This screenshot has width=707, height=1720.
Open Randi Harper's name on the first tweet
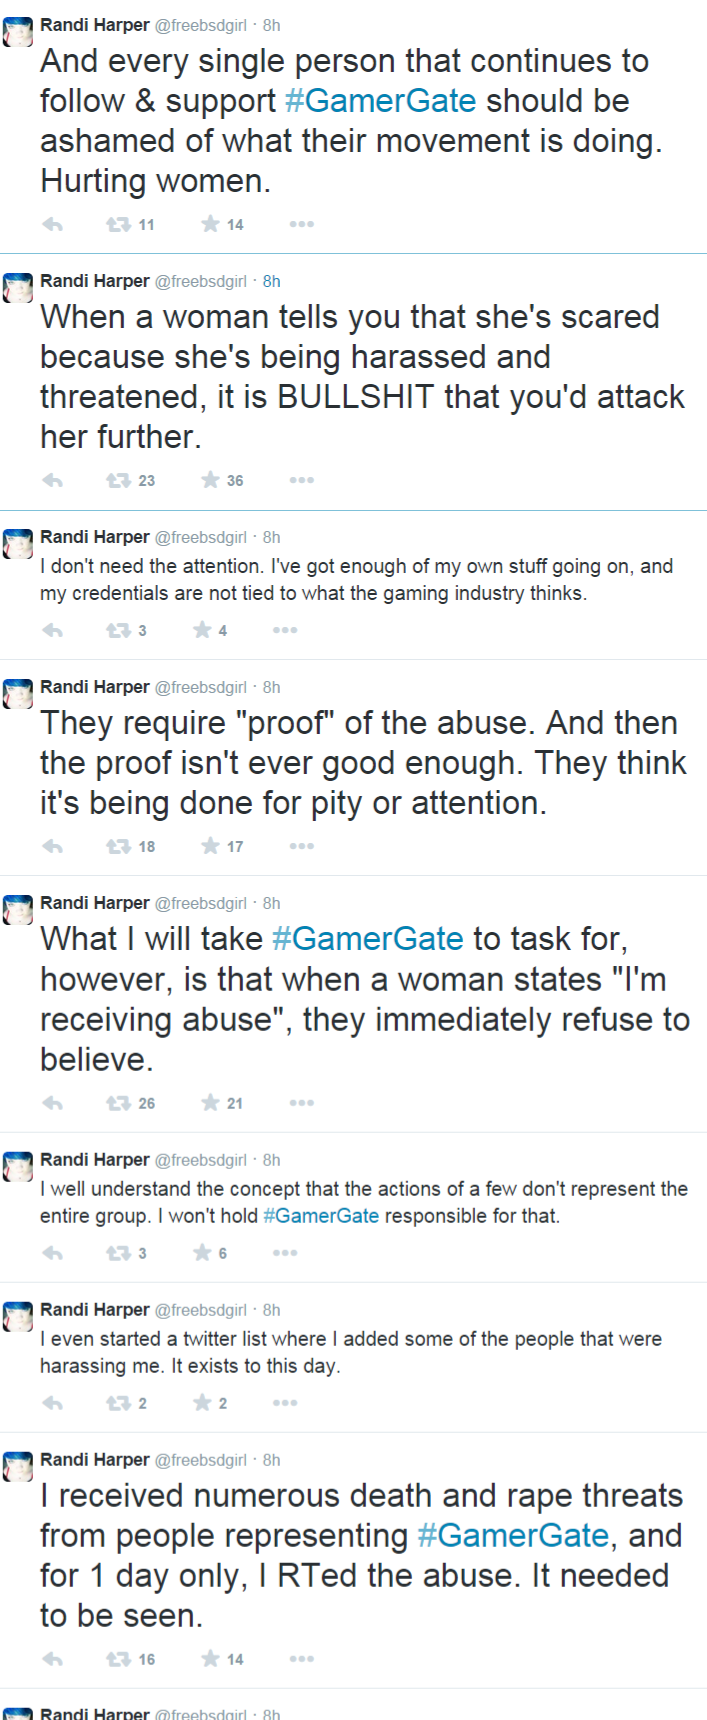94,25
